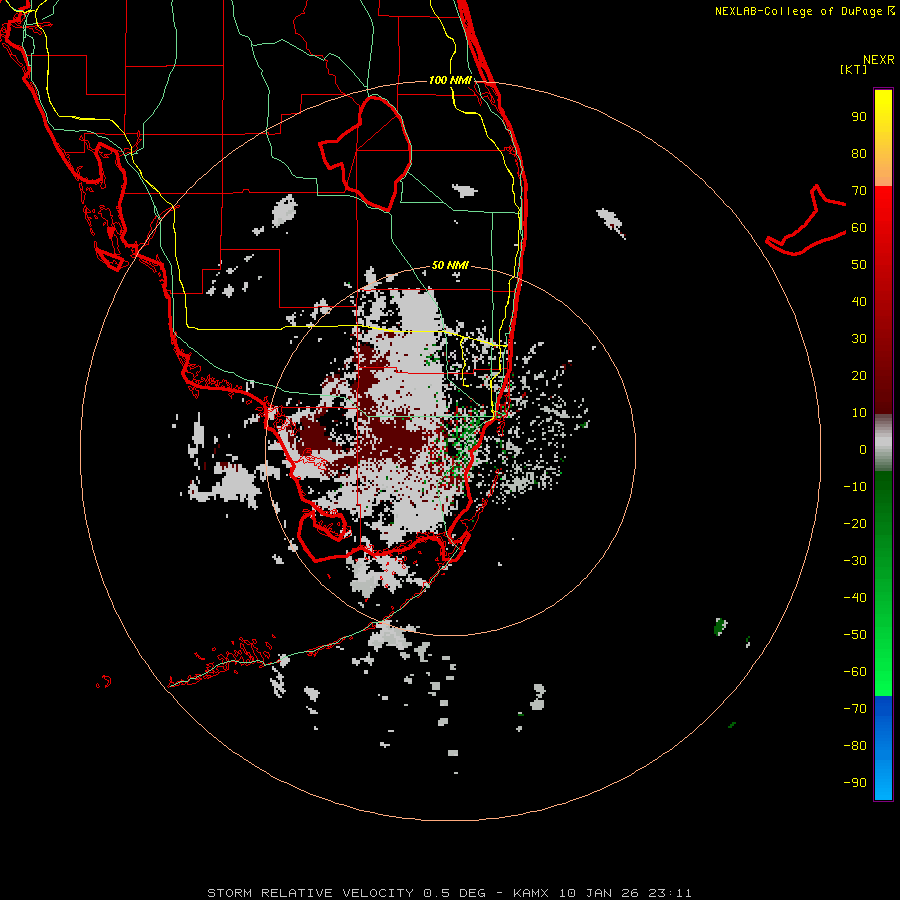Select the positive 20 value on the velocity scale
This screenshot has height=900, width=900.
point(859,375)
